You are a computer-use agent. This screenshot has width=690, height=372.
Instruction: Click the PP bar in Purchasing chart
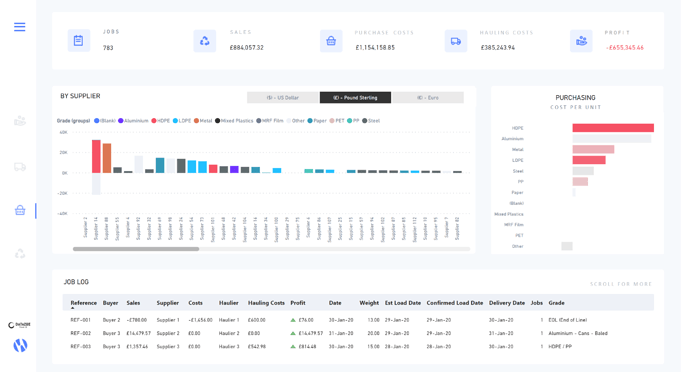pos(580,182)
